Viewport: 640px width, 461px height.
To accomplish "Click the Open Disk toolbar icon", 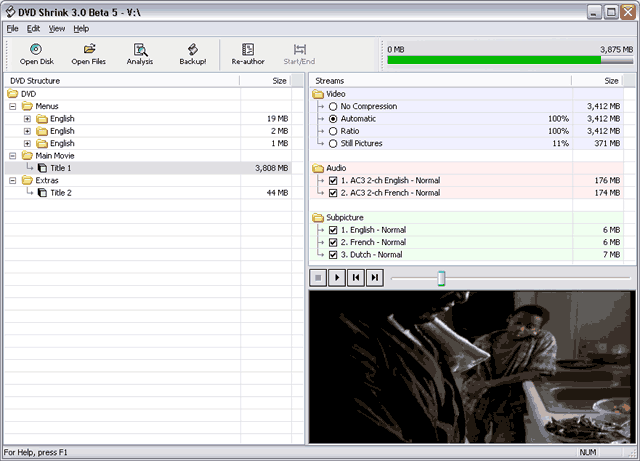I will click(x=36, y=49).
